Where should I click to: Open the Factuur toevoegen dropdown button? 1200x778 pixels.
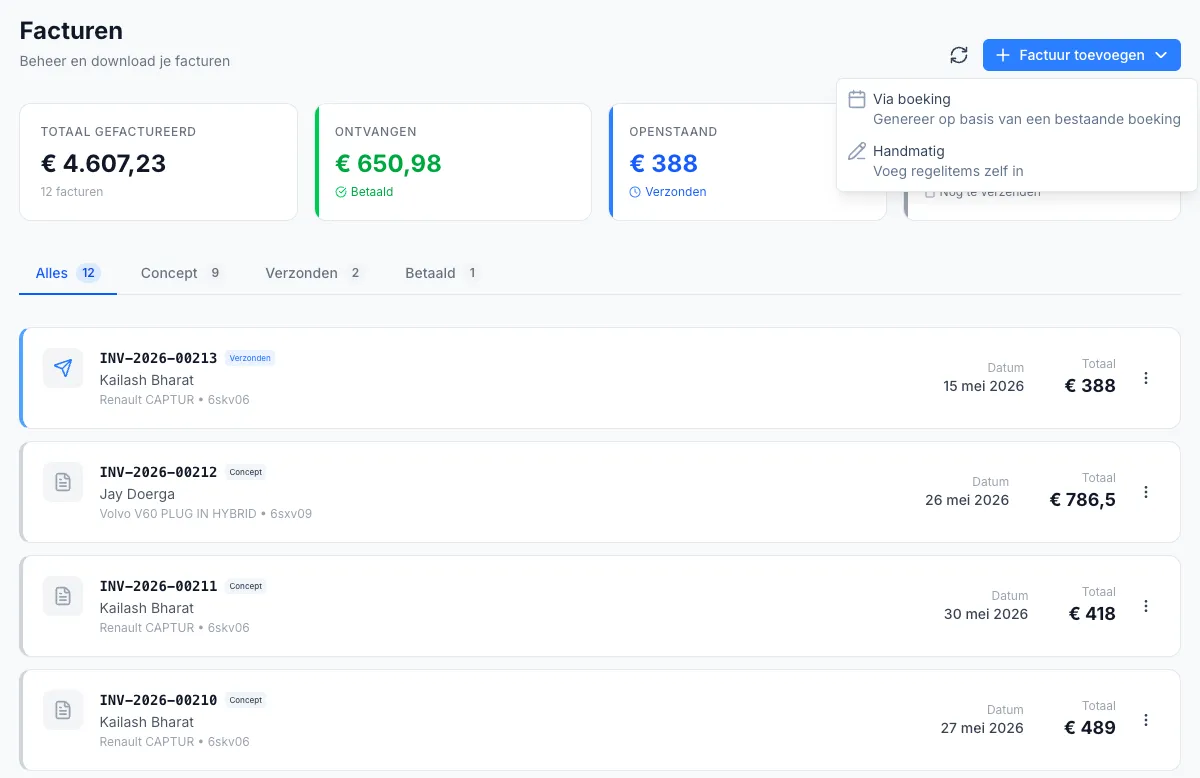coord(1081,55)
